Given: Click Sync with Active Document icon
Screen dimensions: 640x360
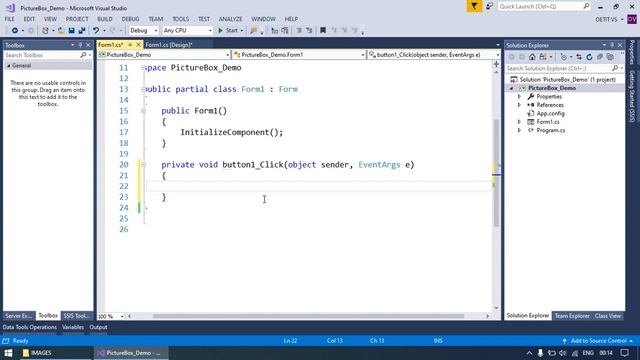Looking at the screenshot, I should point(579,57).
